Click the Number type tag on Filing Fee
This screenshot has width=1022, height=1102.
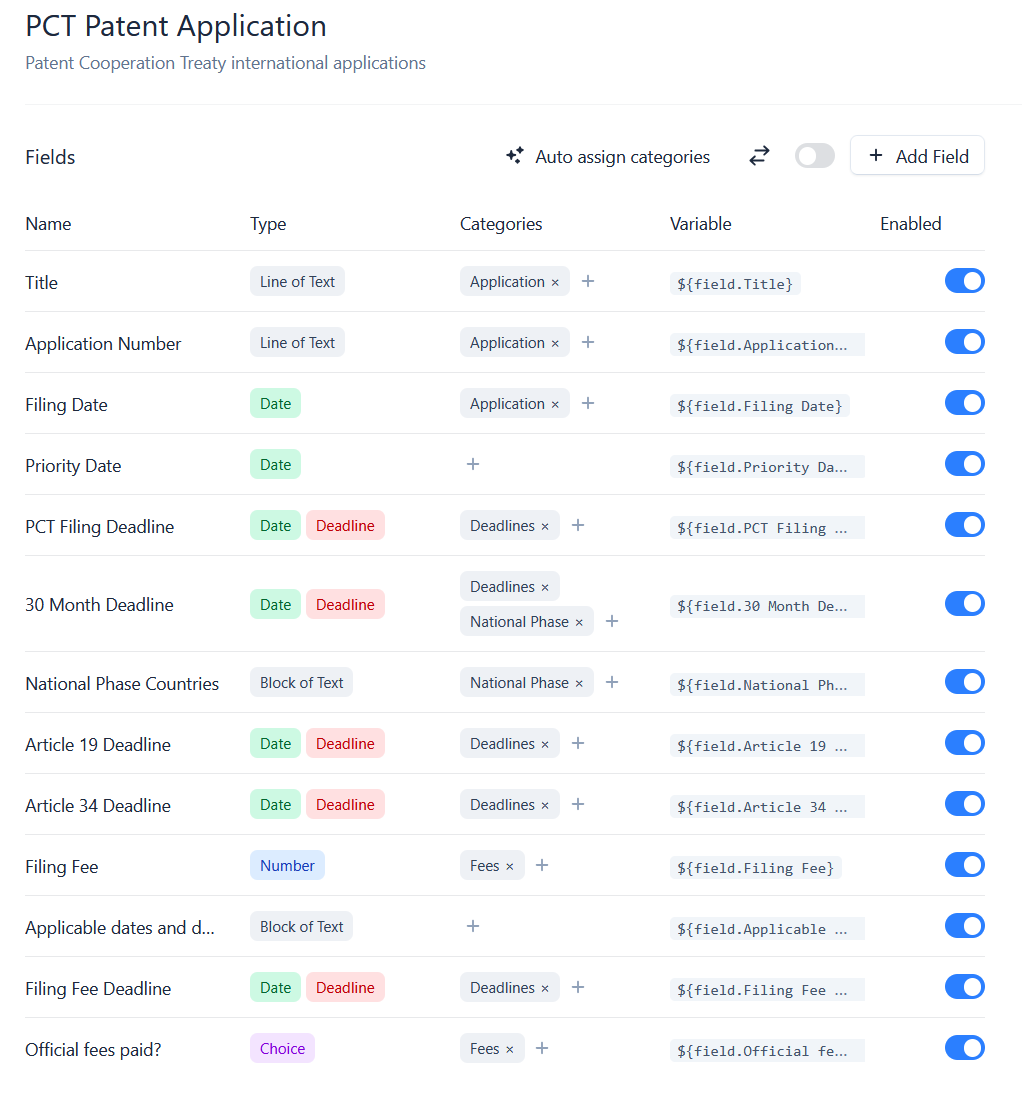tap(287, 866)
